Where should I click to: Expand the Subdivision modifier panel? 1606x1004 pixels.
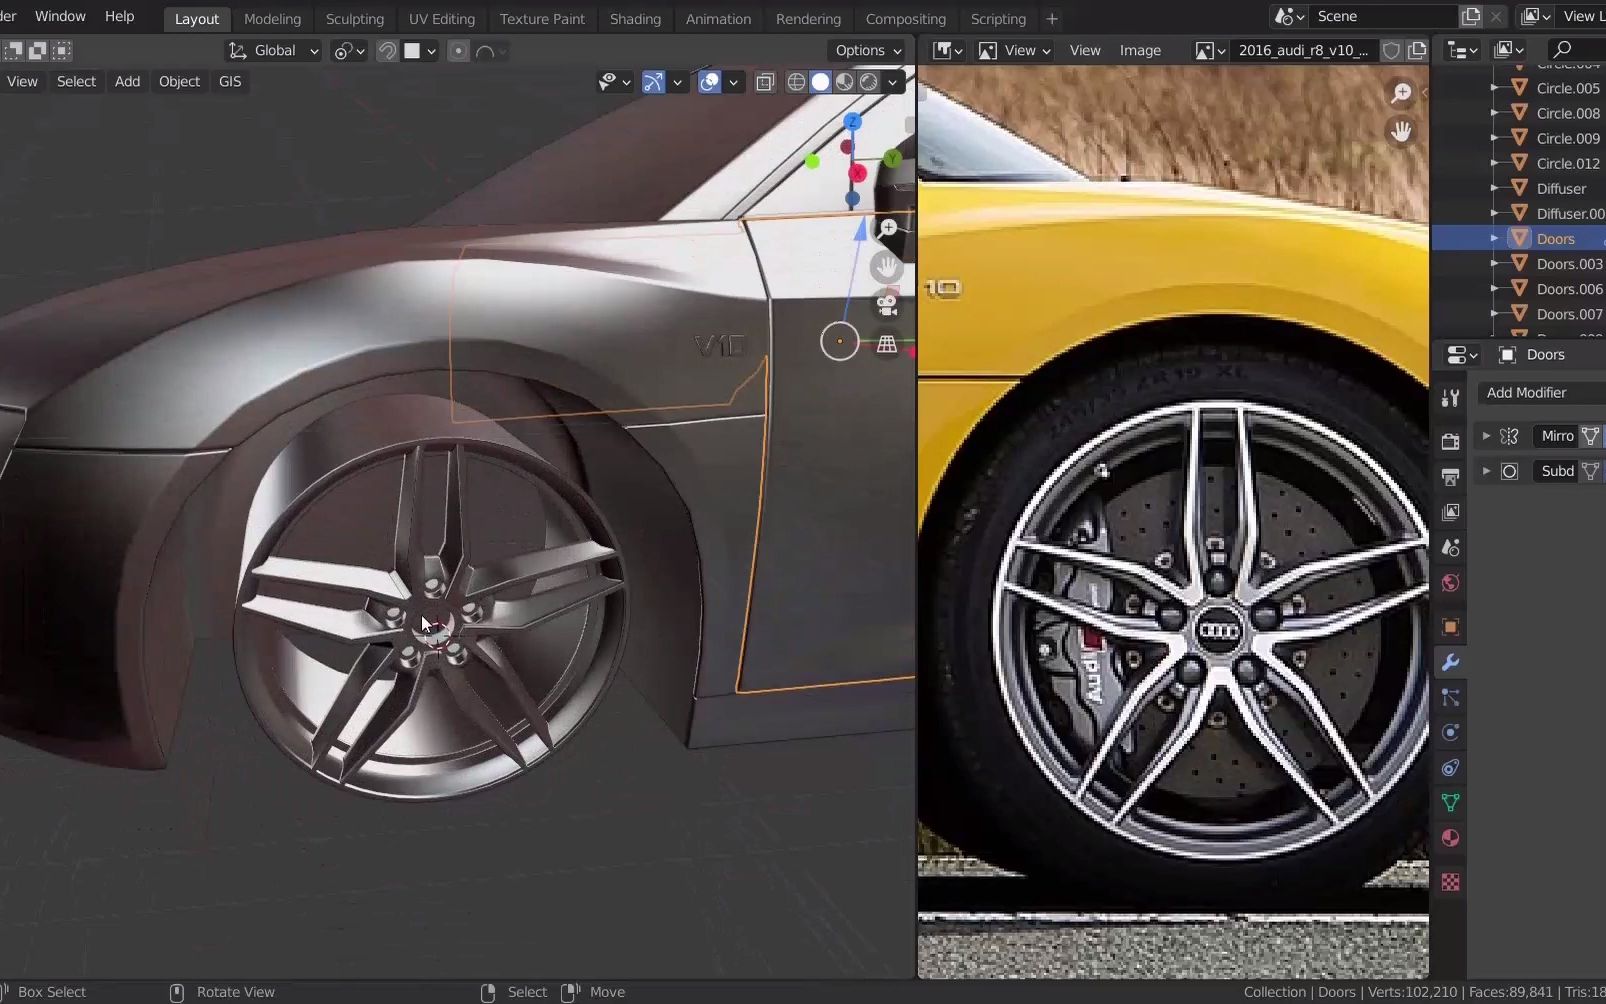click(1486, 471)
